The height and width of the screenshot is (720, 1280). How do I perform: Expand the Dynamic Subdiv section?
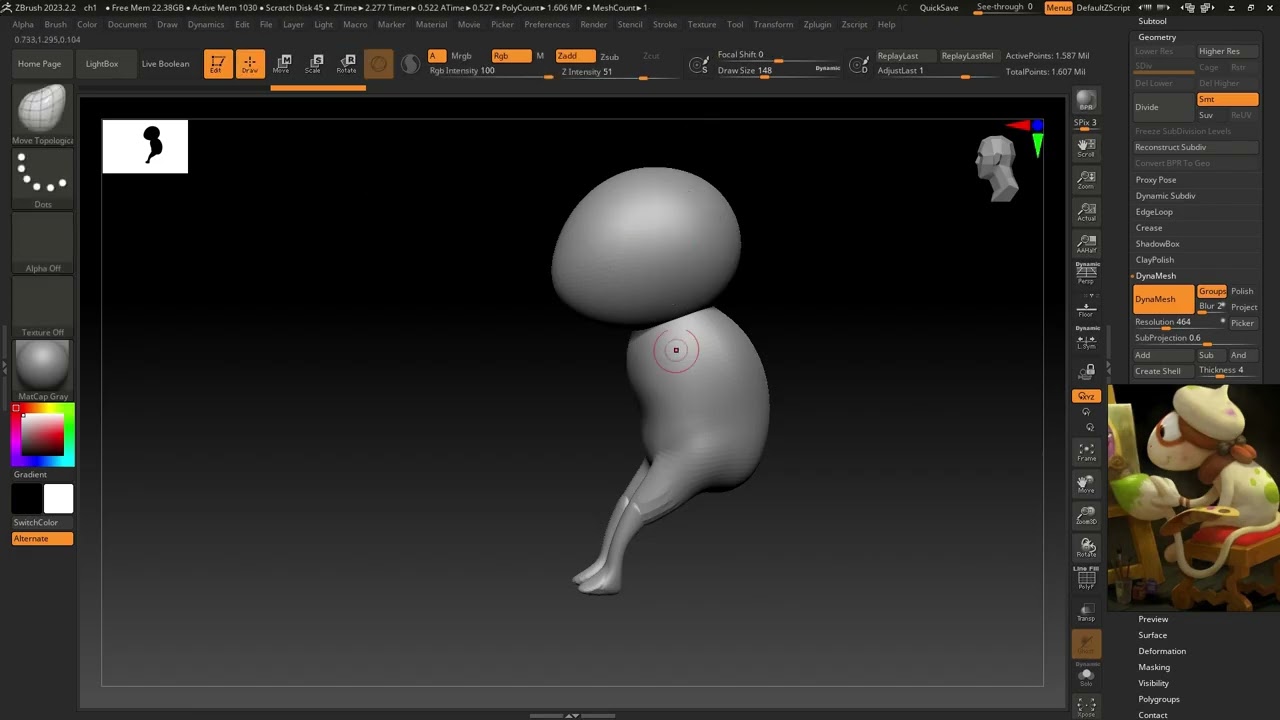coord(1165,196)
